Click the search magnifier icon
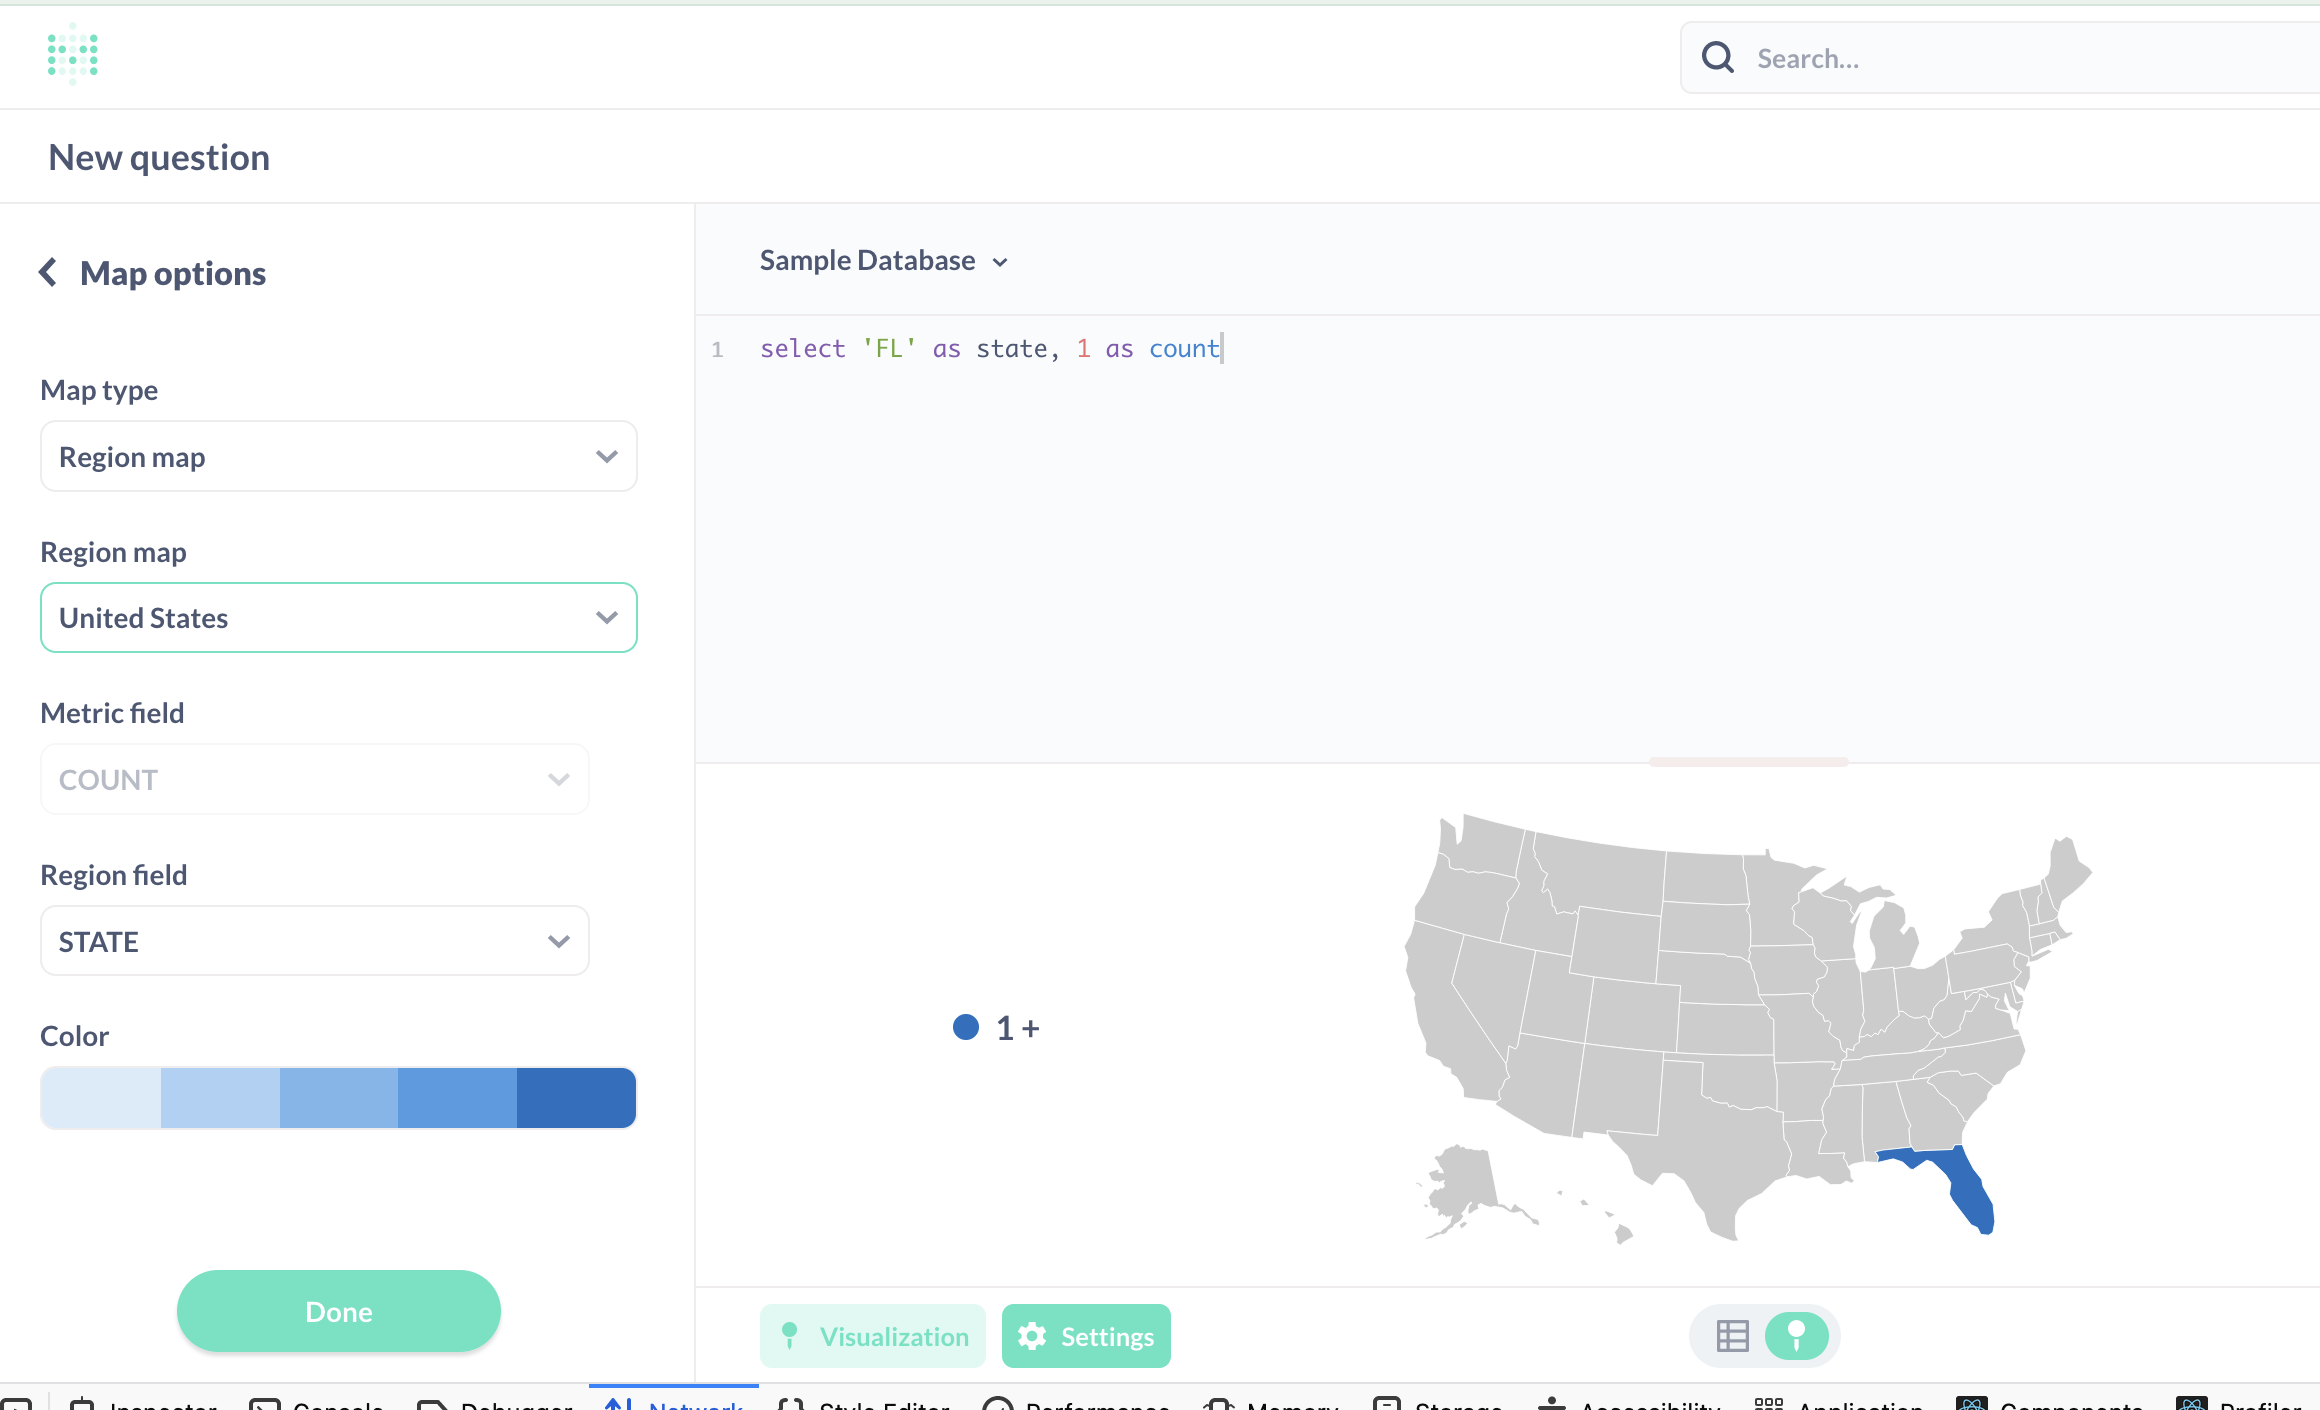The height and width of the screenshot is (1410, 2320). [1717, 57]
